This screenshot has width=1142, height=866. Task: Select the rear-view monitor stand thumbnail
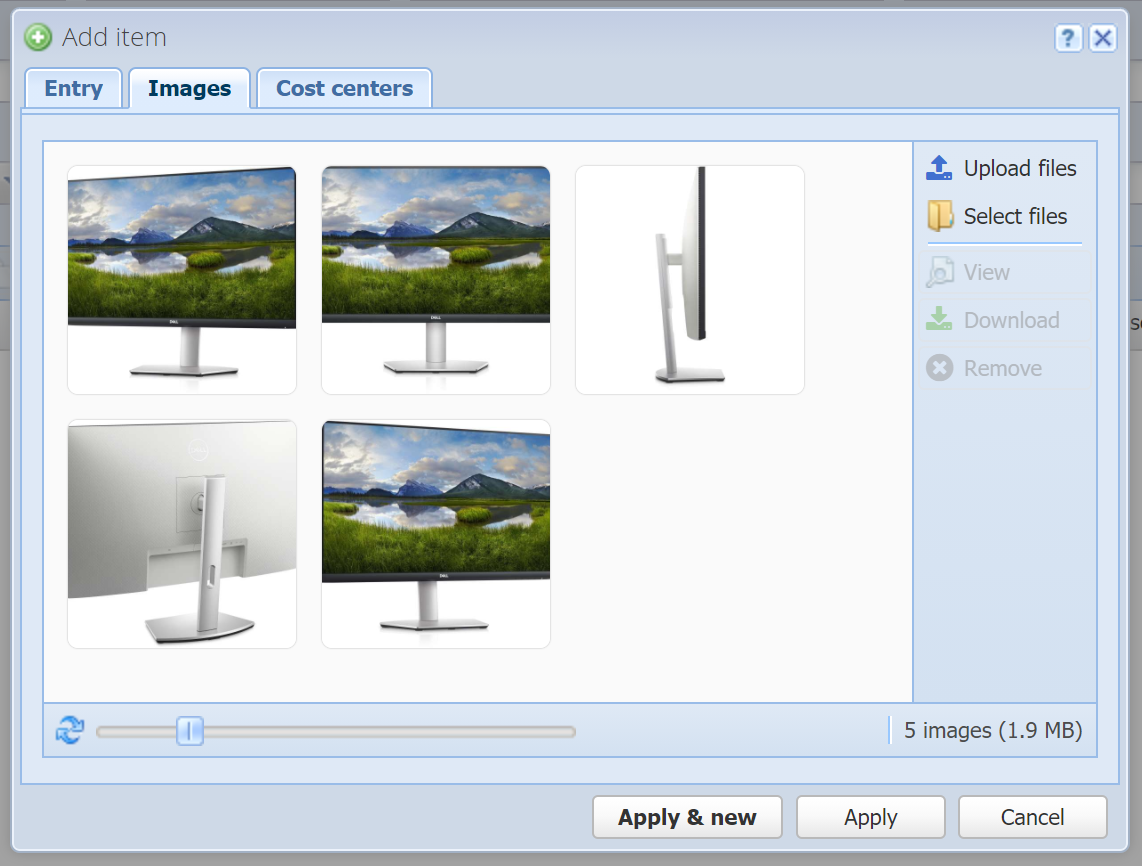tap(182, 534)
